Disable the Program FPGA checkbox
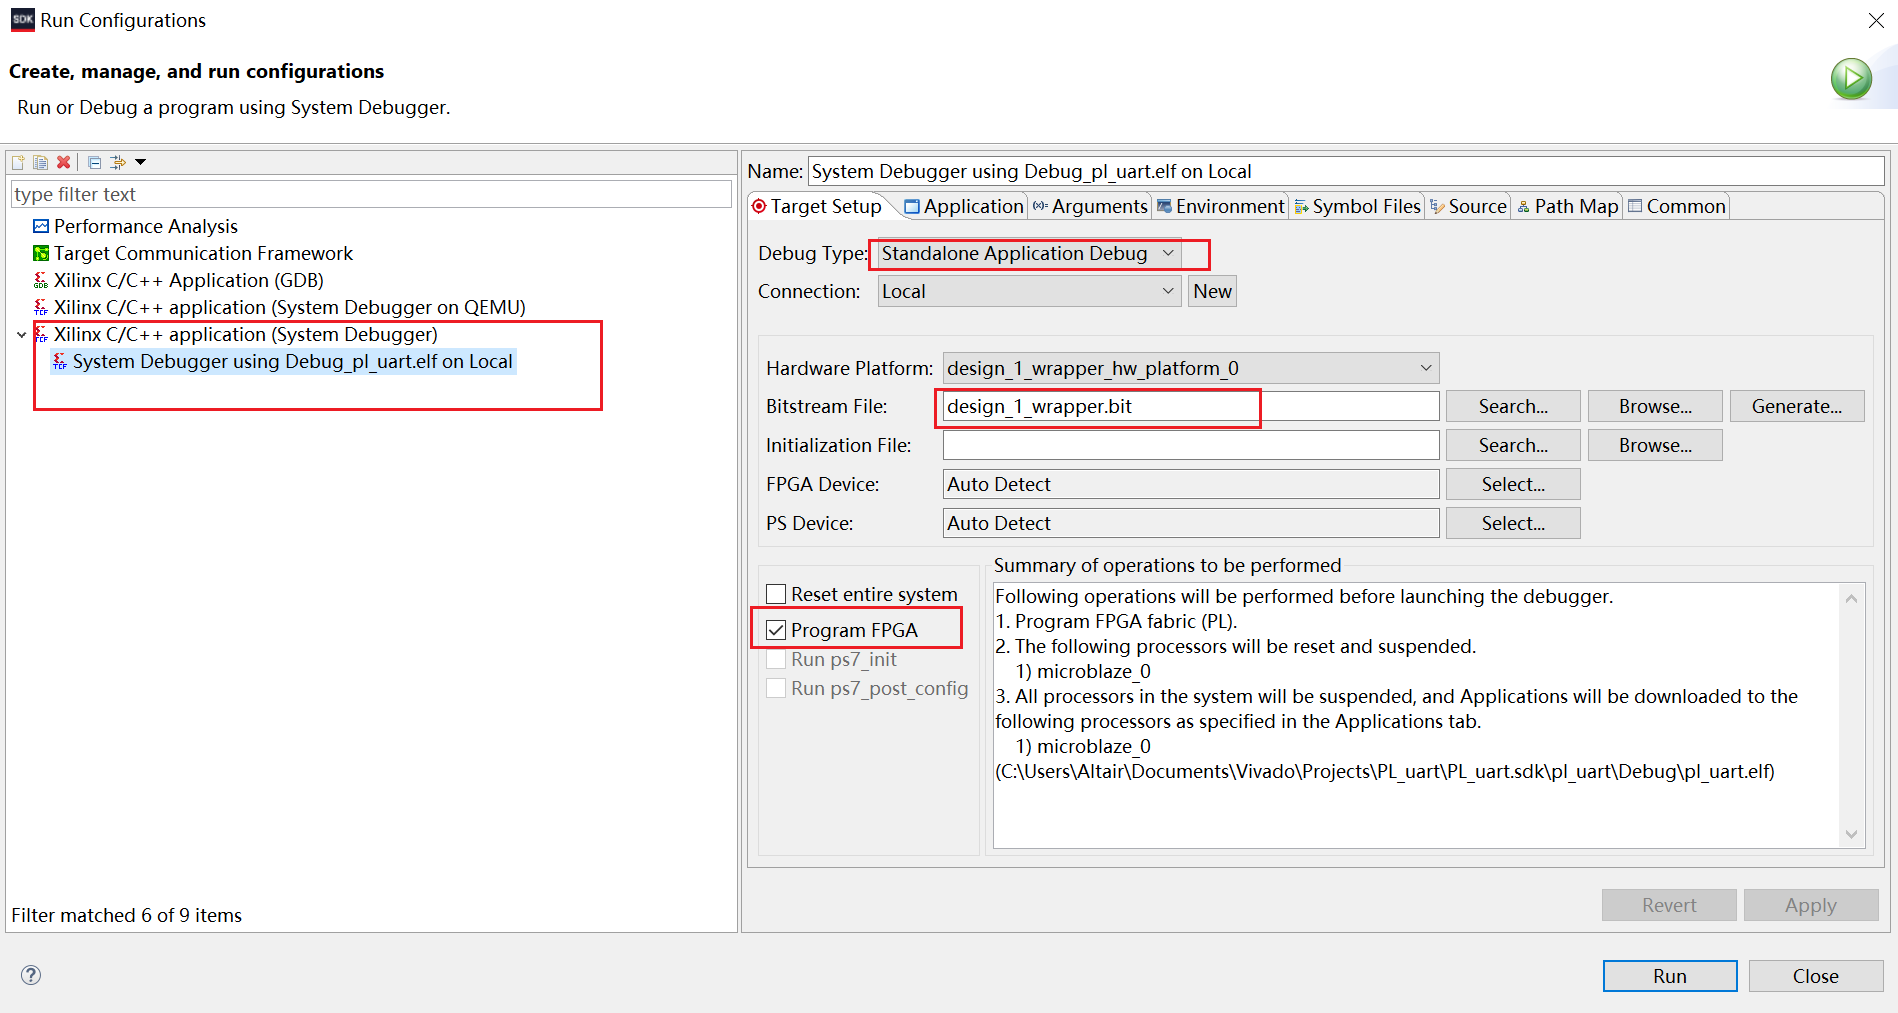The image size is (1898, 1013). tap(776, 629)
